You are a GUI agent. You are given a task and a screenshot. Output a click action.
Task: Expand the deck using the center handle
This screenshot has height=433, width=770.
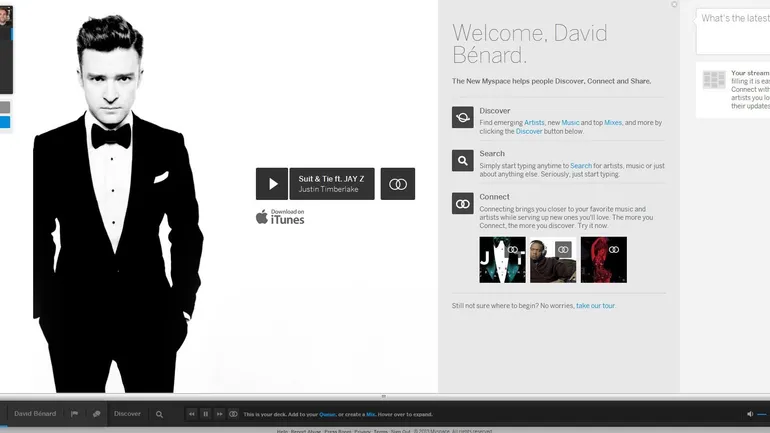pyautogui.click(x=384, y=396)
